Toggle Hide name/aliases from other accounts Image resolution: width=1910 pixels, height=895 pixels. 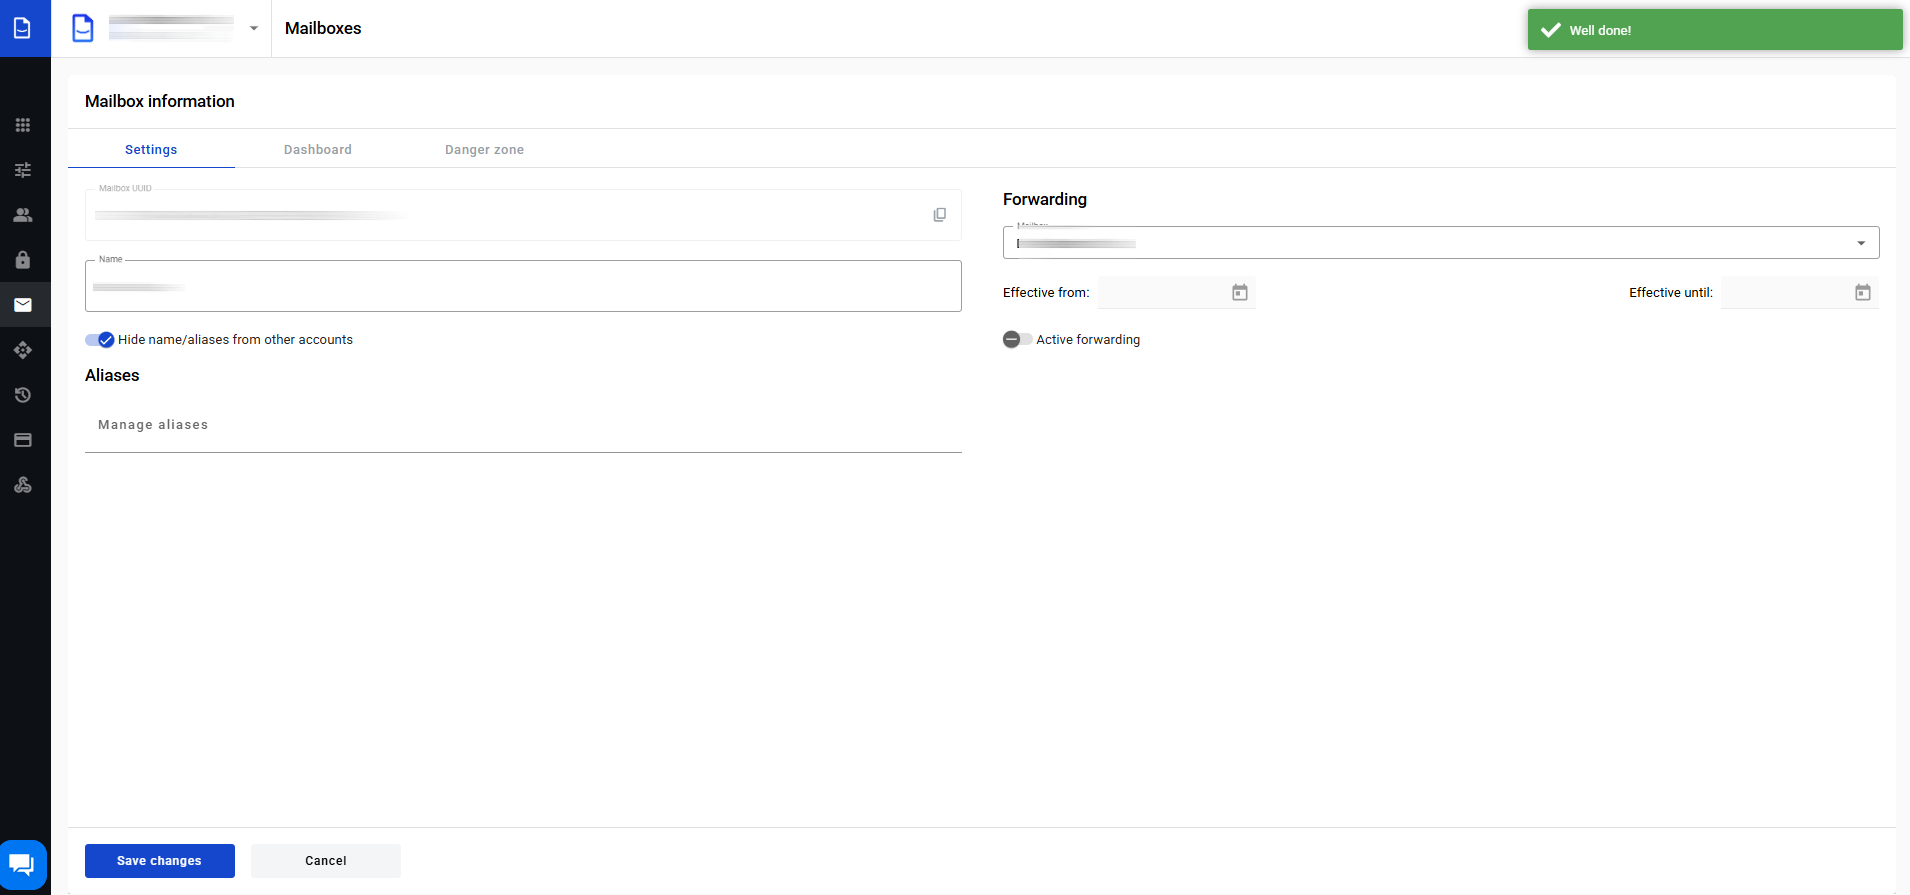[100, 340]
